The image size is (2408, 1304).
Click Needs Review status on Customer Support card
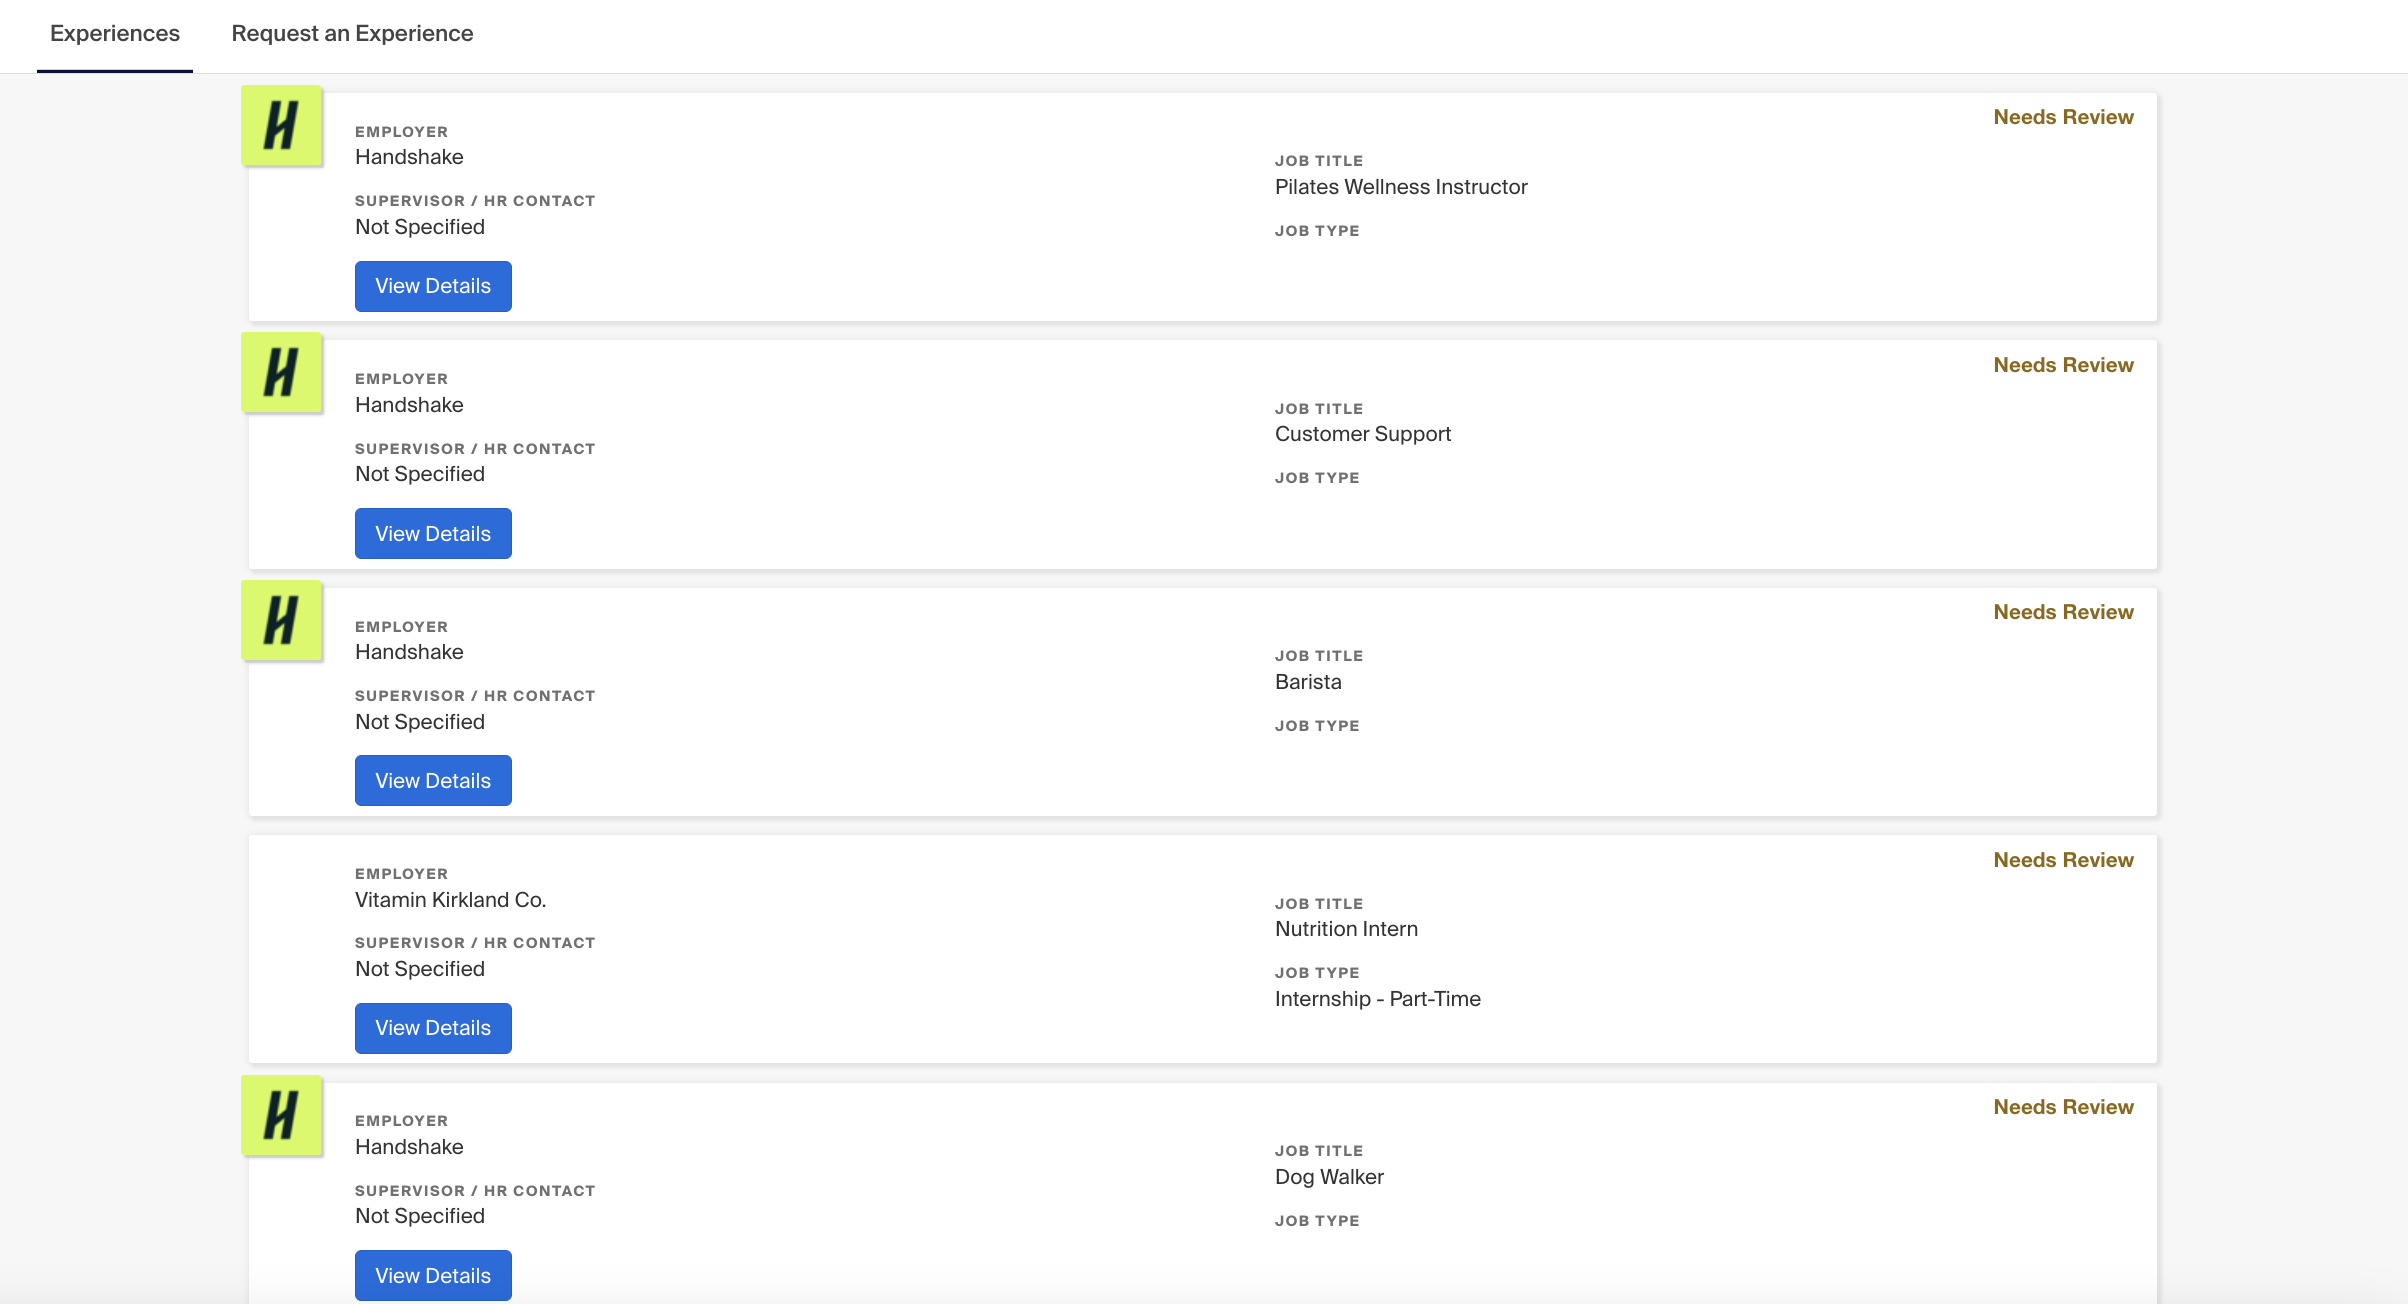(2063, 365)
